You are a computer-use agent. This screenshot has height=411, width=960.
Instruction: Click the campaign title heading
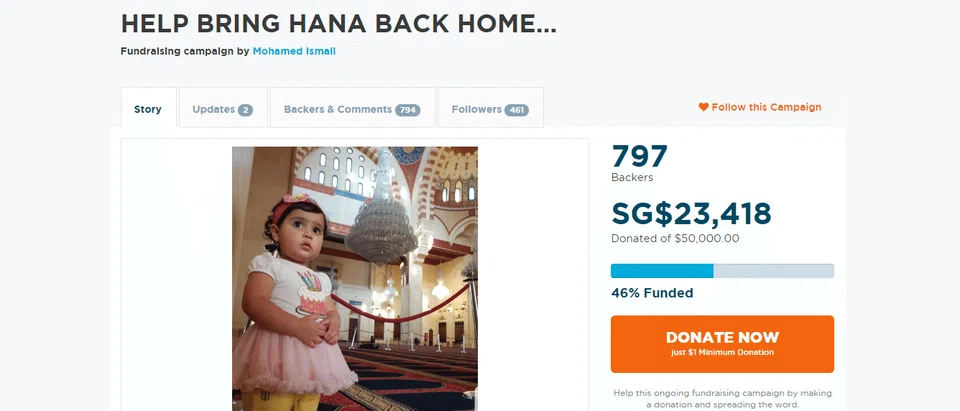click(x=339, y=24)
